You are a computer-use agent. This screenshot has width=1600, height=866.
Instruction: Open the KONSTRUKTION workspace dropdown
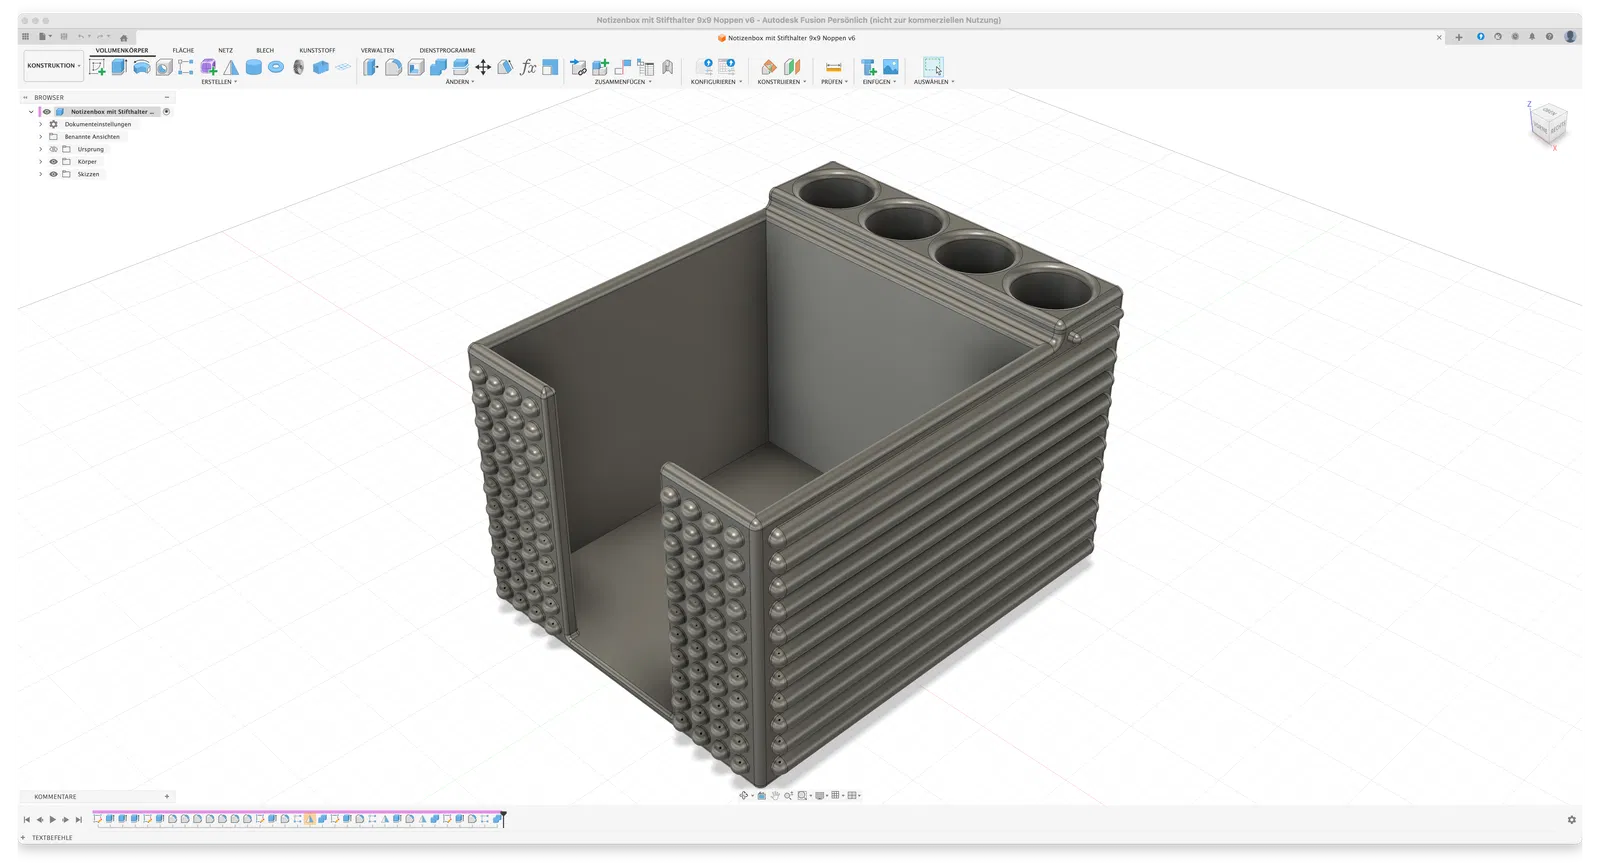pyautogui.click(x=54, y=66)
